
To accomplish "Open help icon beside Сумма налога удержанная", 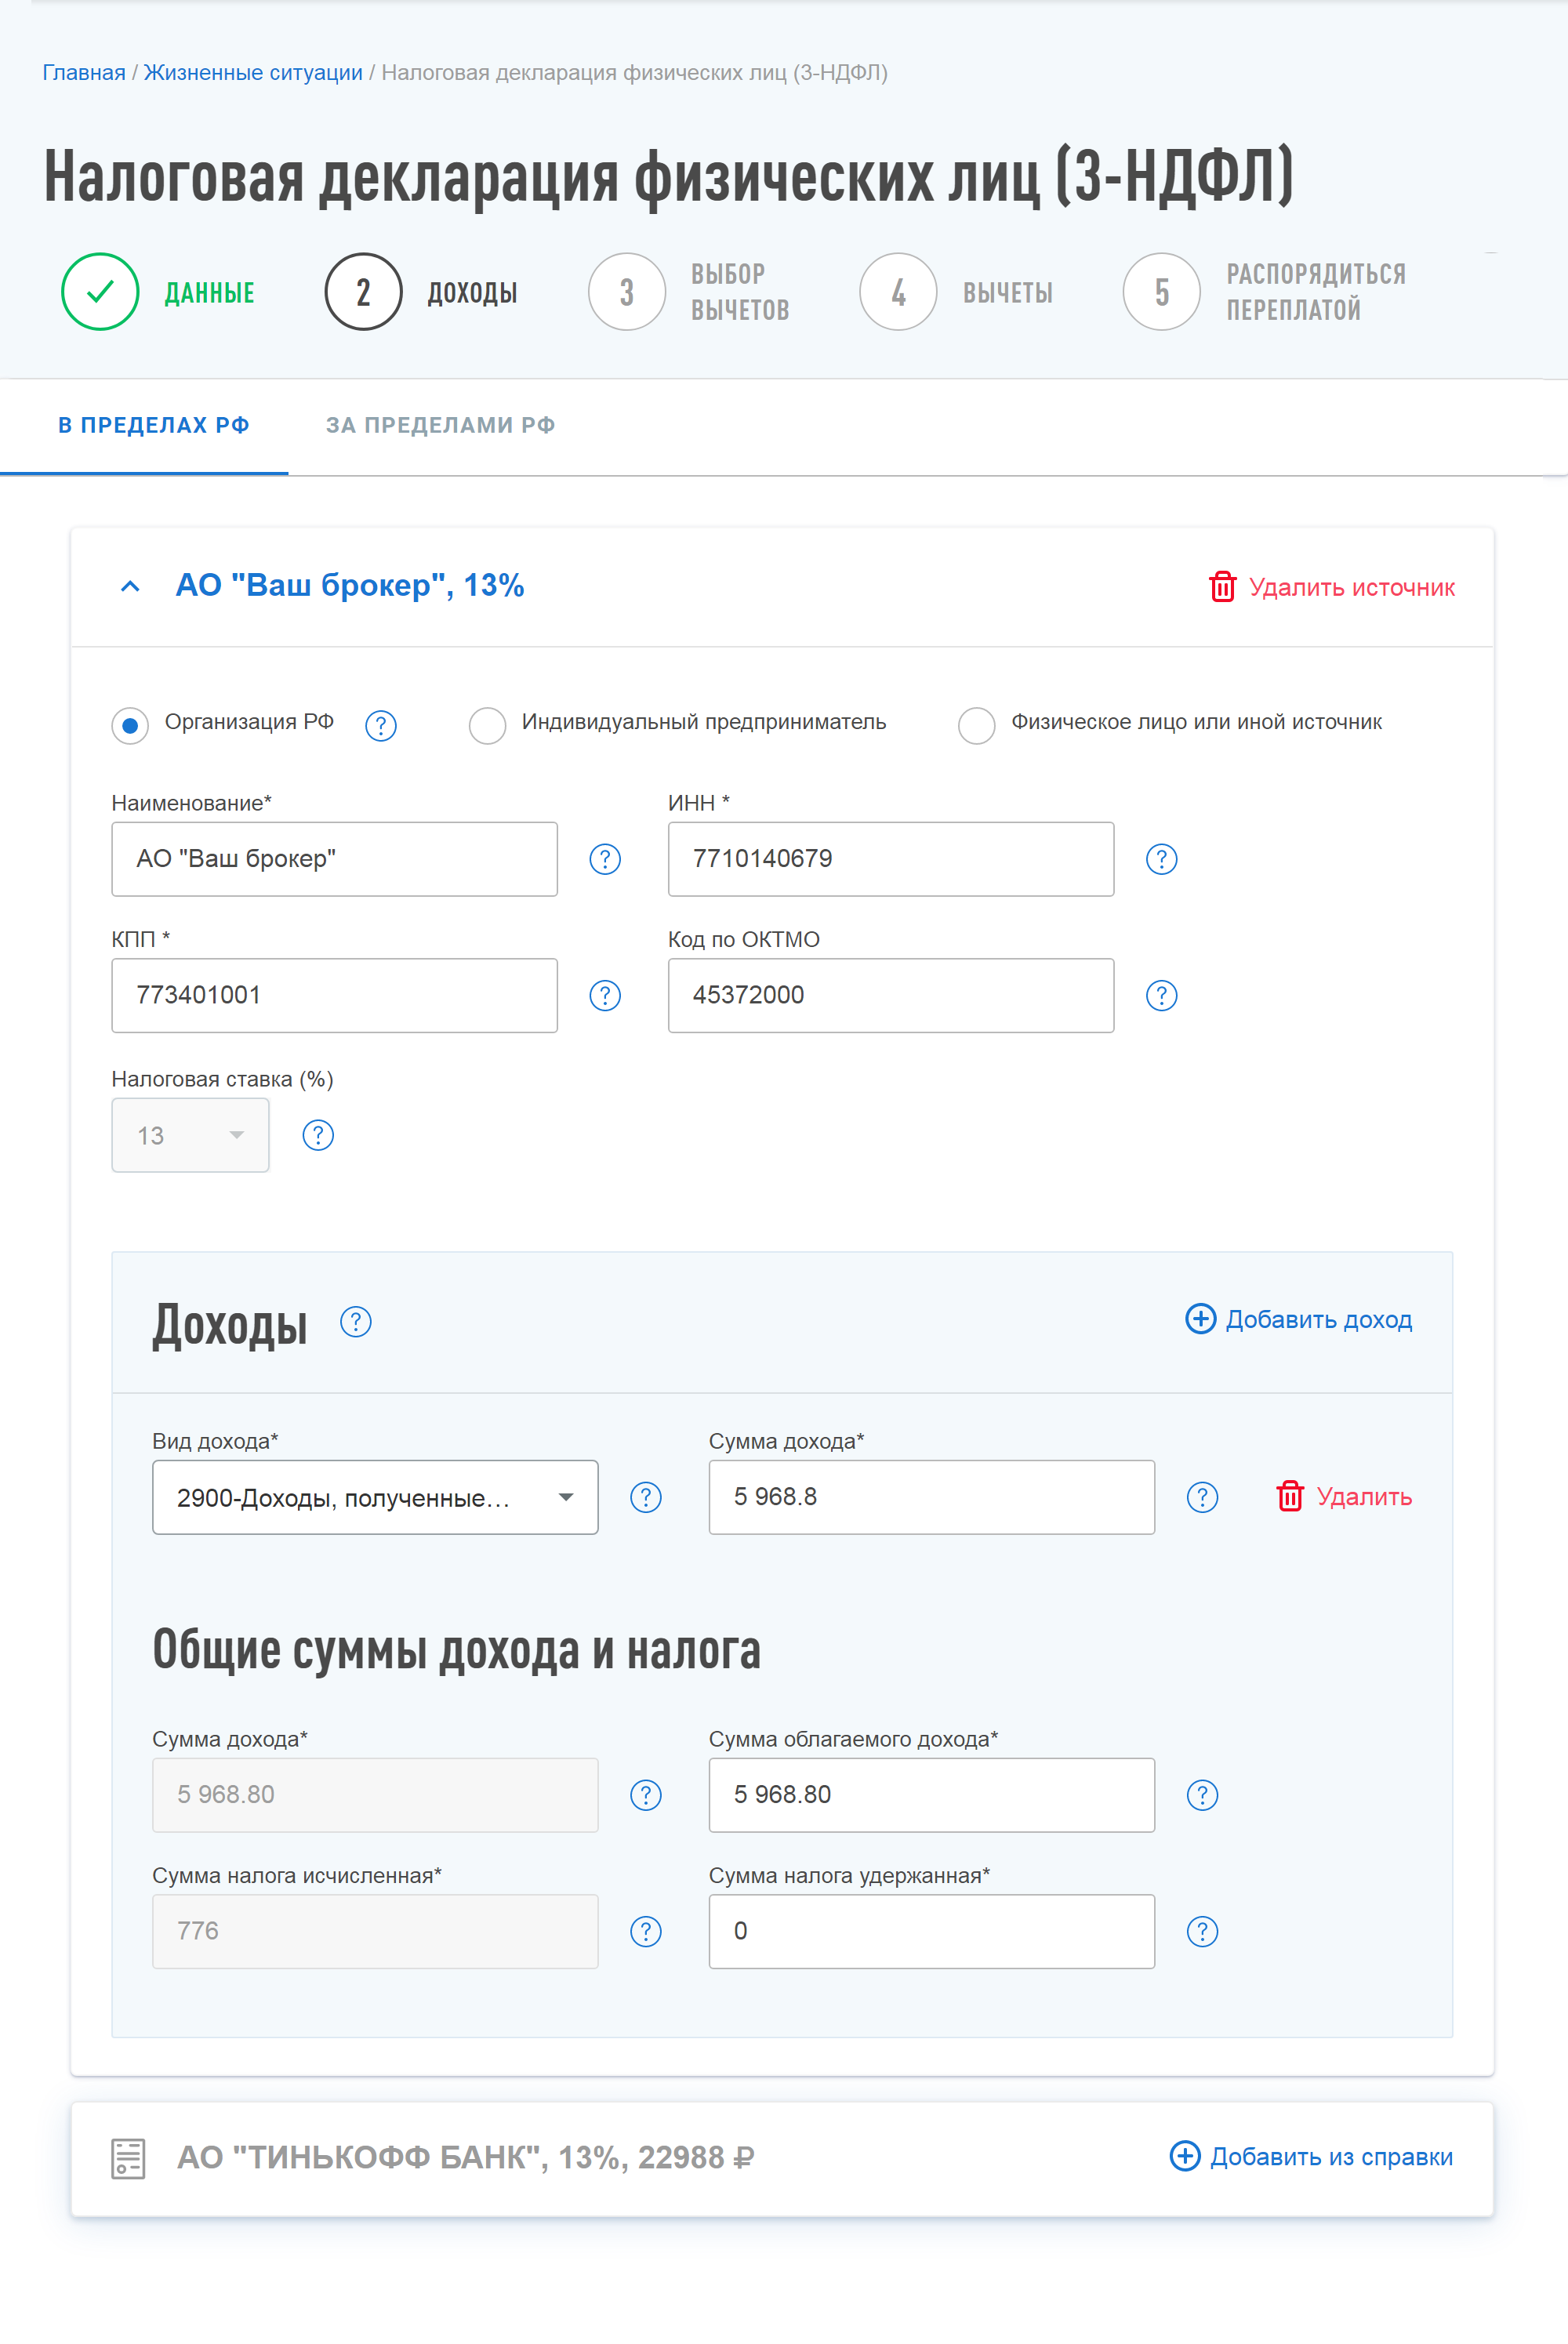I will pyautogui.click(x=1202, y=1931).
